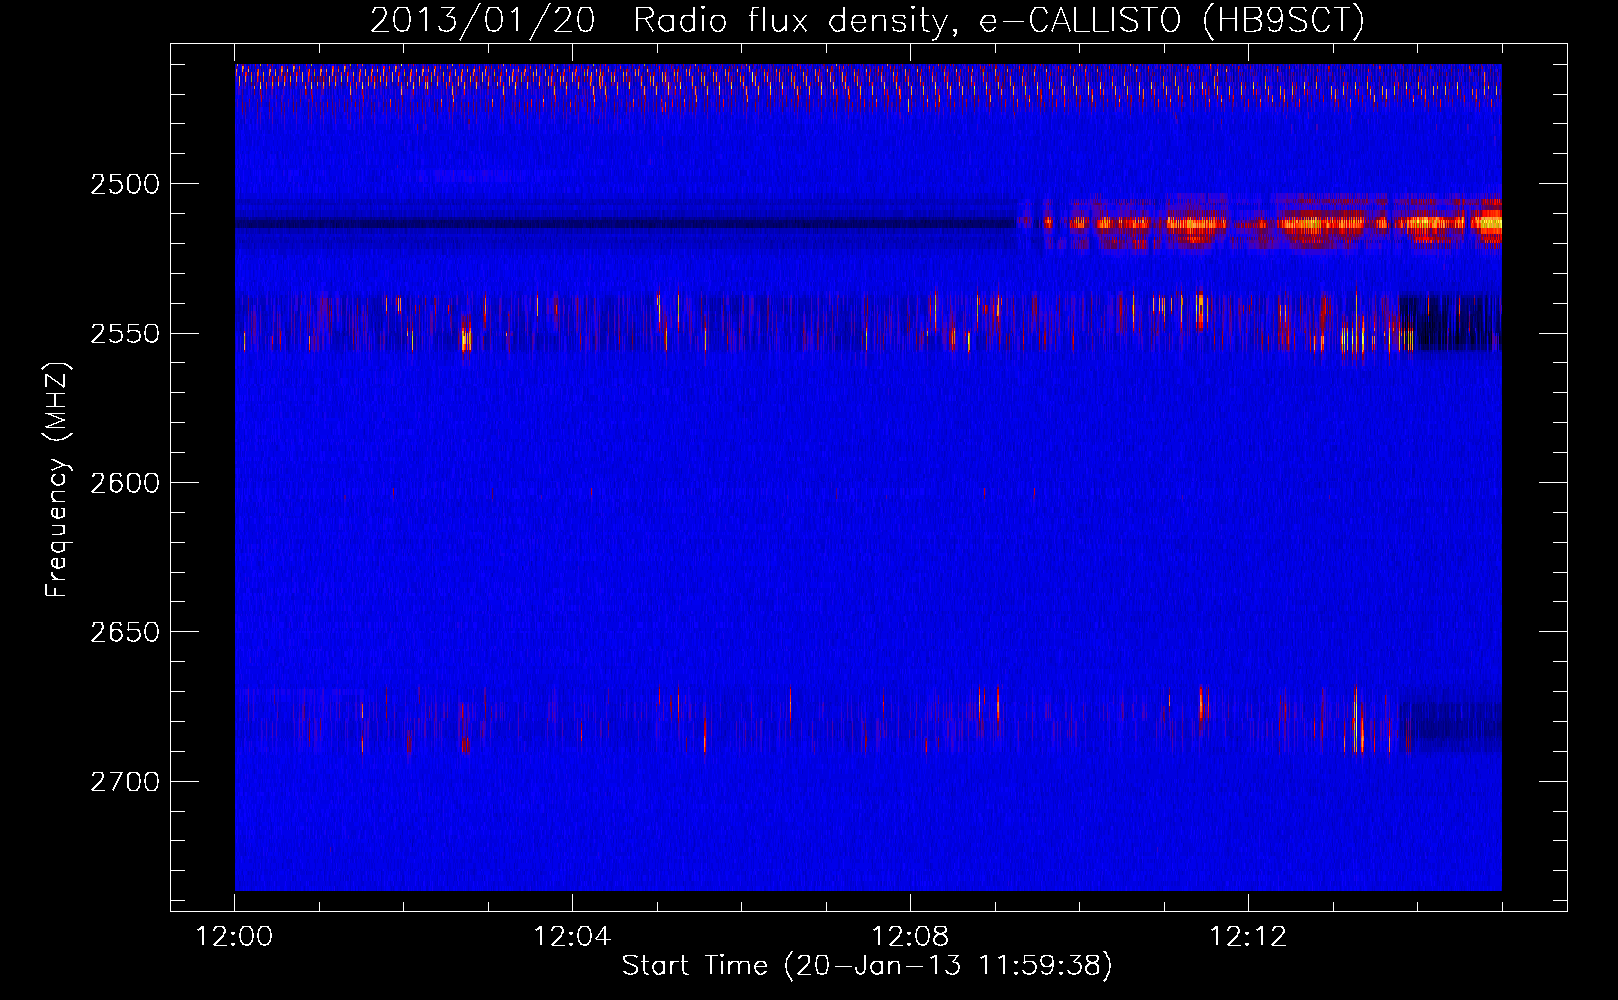Click the plot title '2013/01/20 Radio flux density'
The height and width of the screenshot is (1000, 1618).
click(x=867, y=20)
